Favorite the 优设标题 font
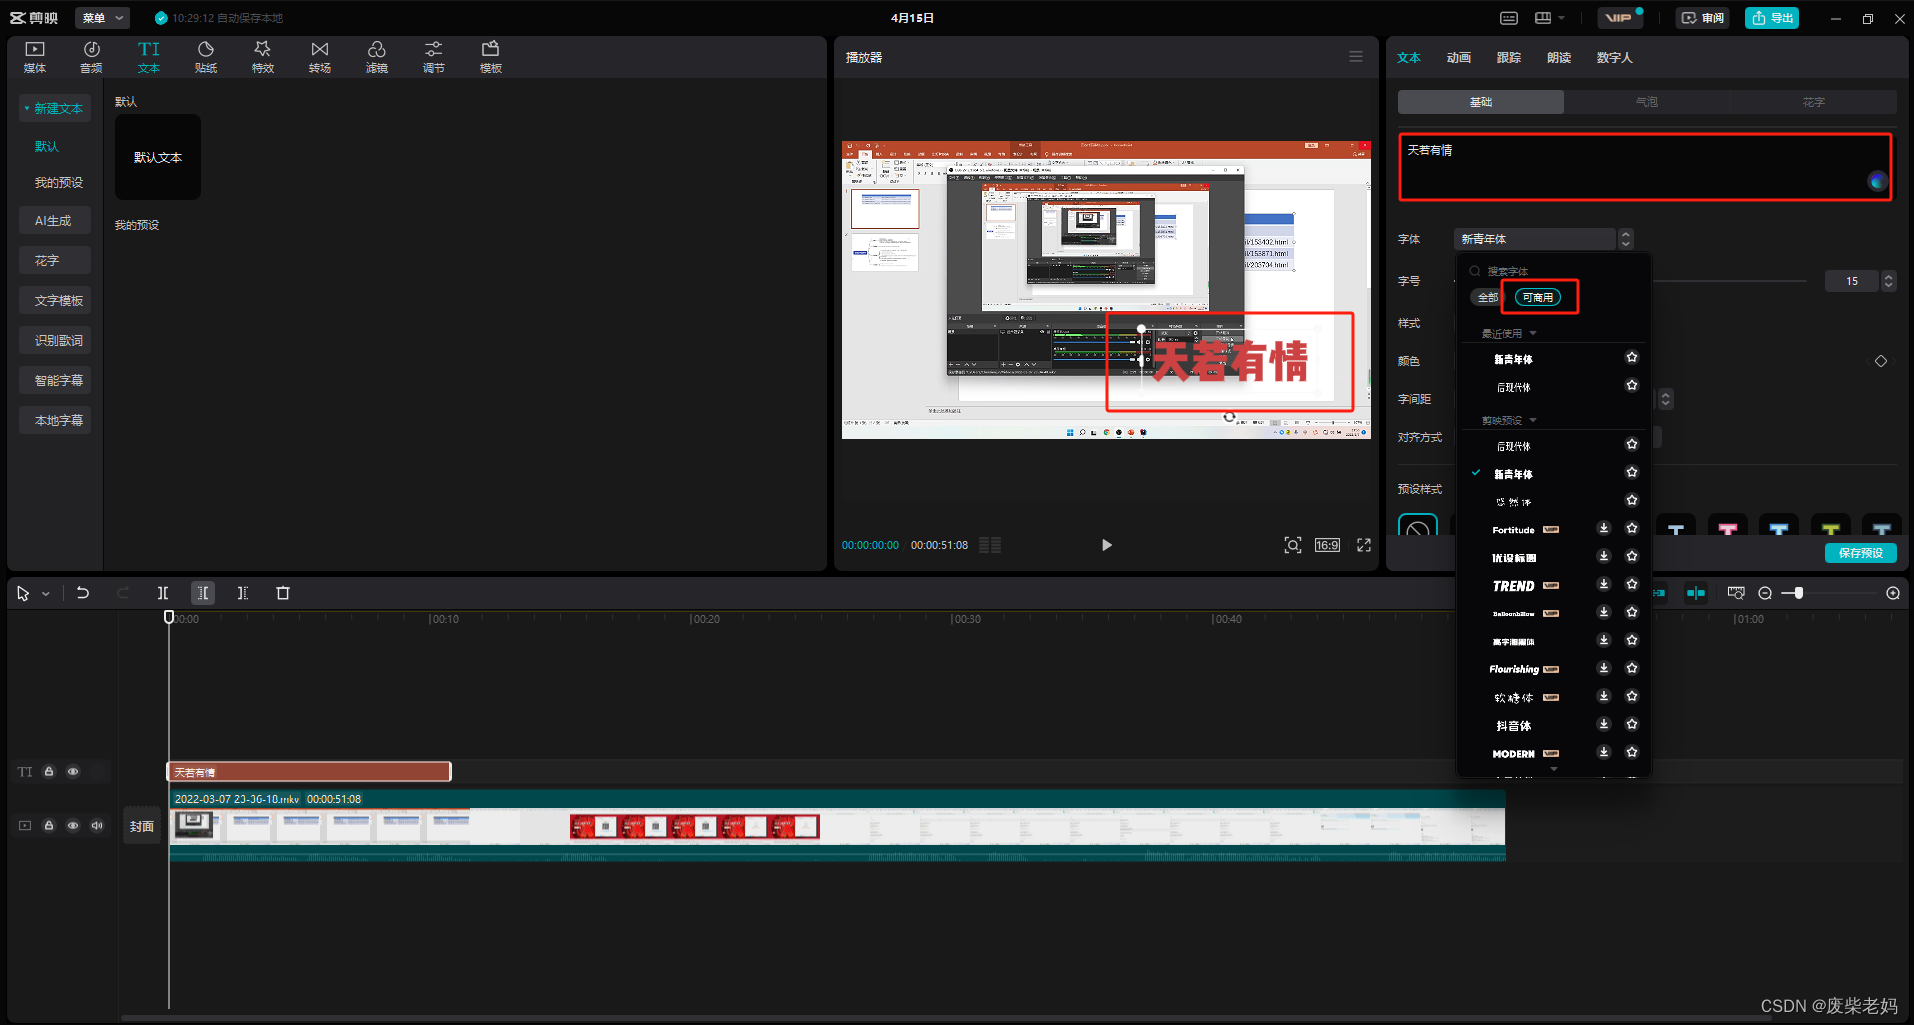Image resolution: width=1914 pixels, height=1025 pixels. (x=1632, y=556)
